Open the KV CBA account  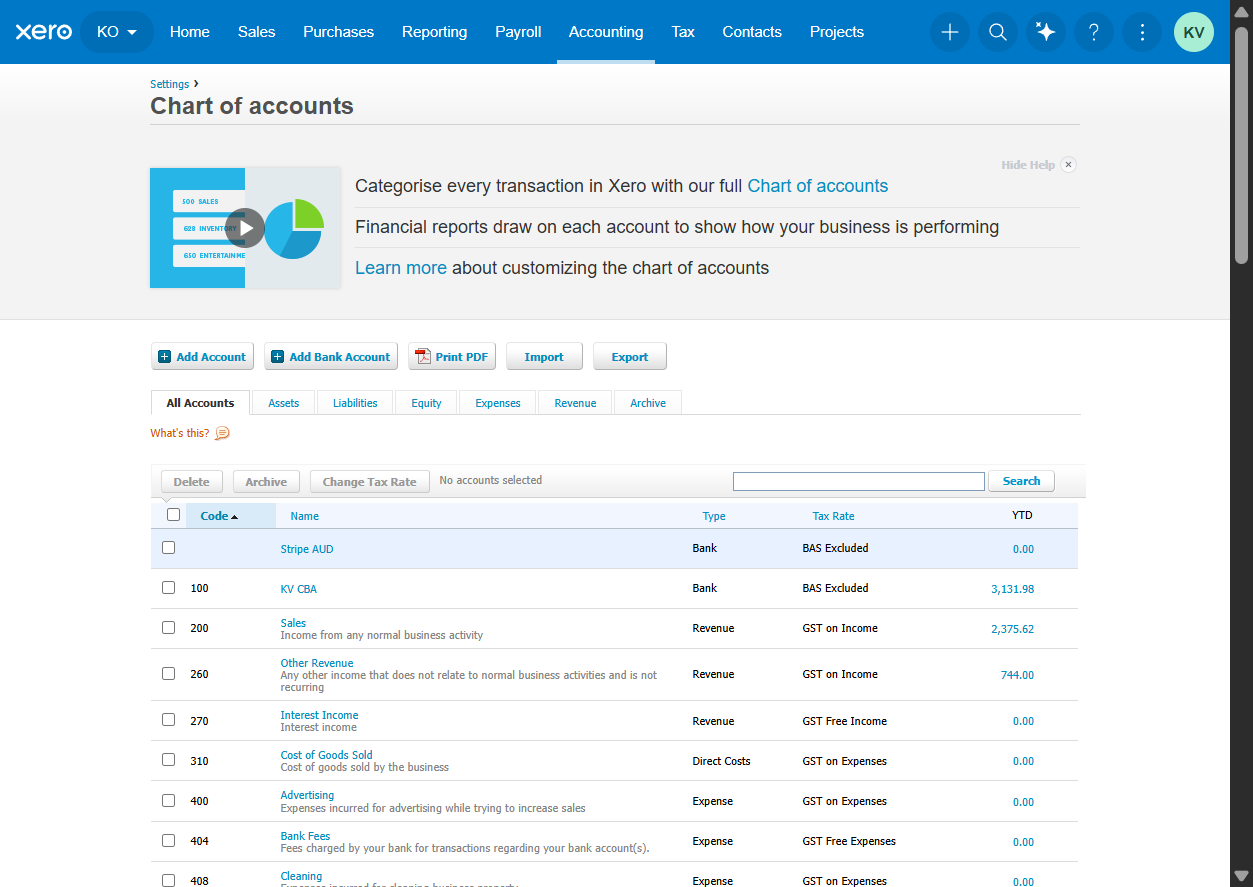pyautogui.click(x=298, y=589)
